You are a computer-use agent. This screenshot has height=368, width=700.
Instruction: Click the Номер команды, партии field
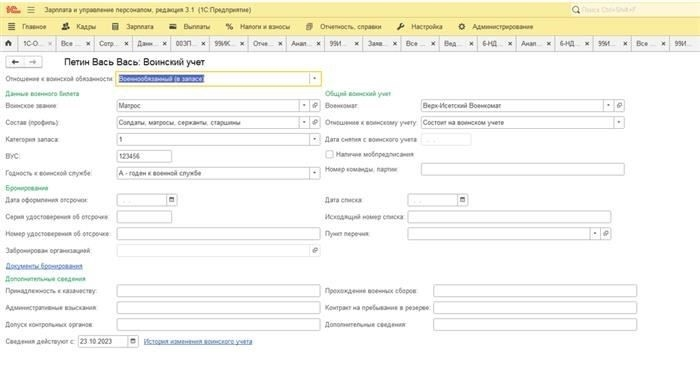click(x=522, y=169)
